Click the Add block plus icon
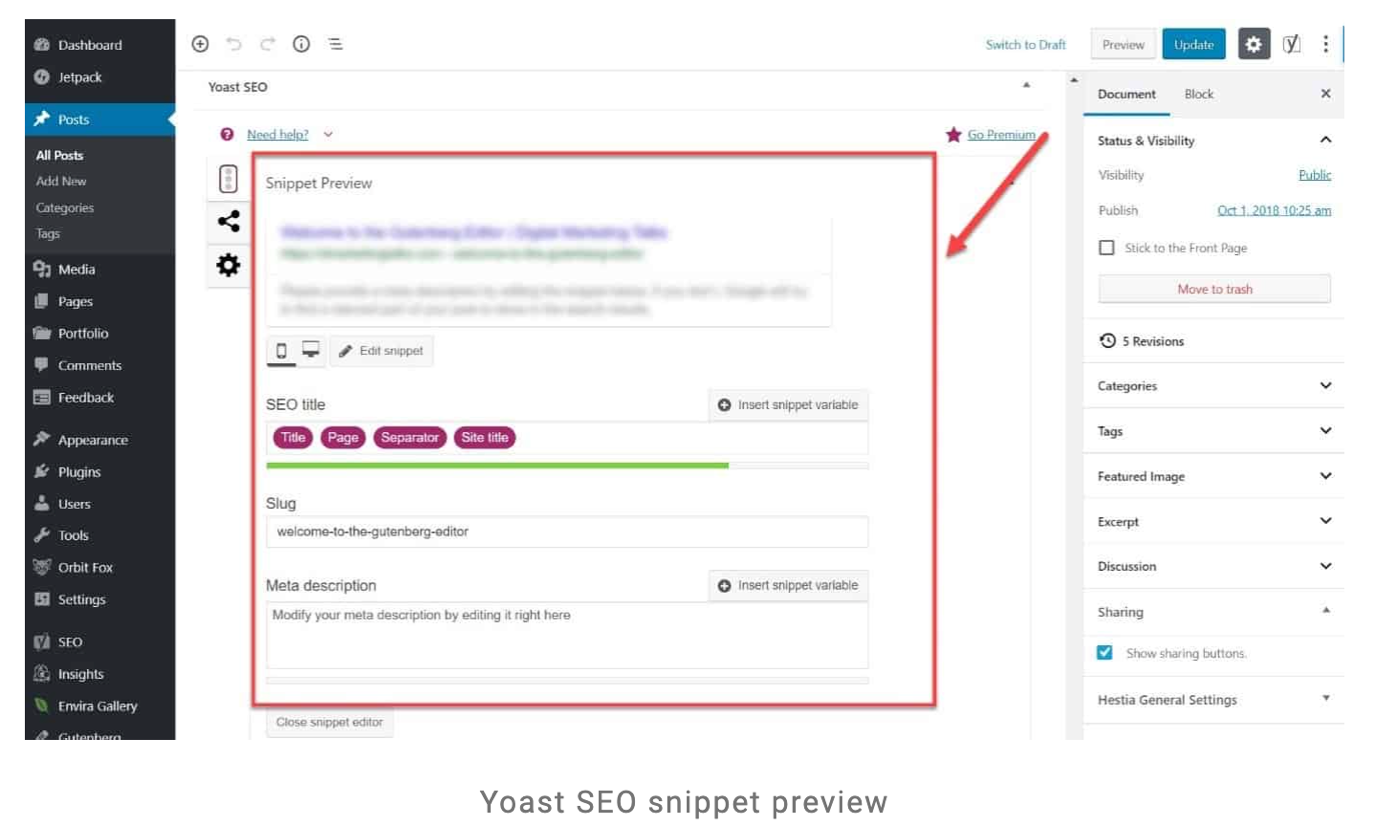The image size is (1377, 826). point(200,44)
